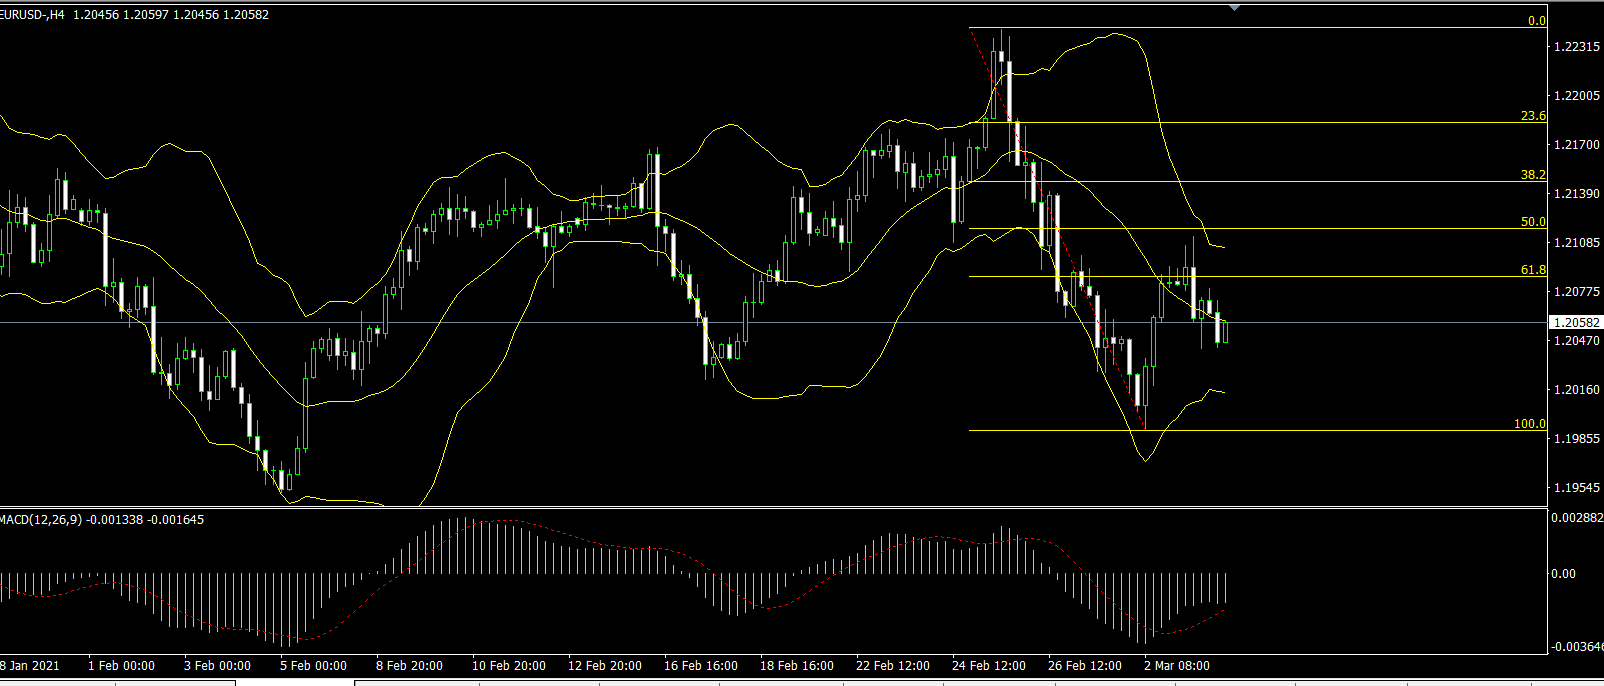Click price scale value 1.21390
This screenshot has width=1604, height=686.
[1578, 194]
